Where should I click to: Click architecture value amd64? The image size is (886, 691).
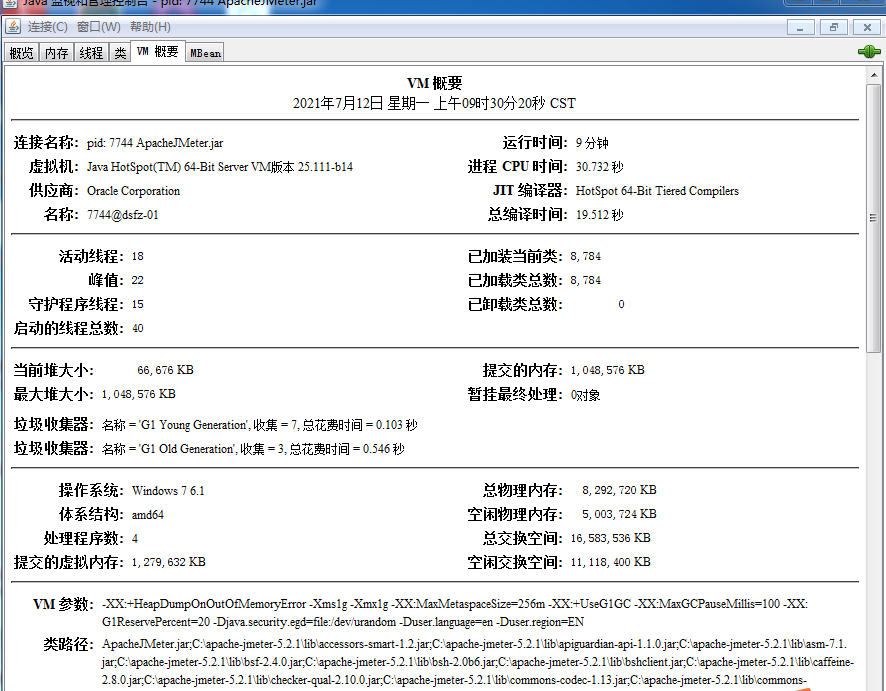[x=147, y=515]
